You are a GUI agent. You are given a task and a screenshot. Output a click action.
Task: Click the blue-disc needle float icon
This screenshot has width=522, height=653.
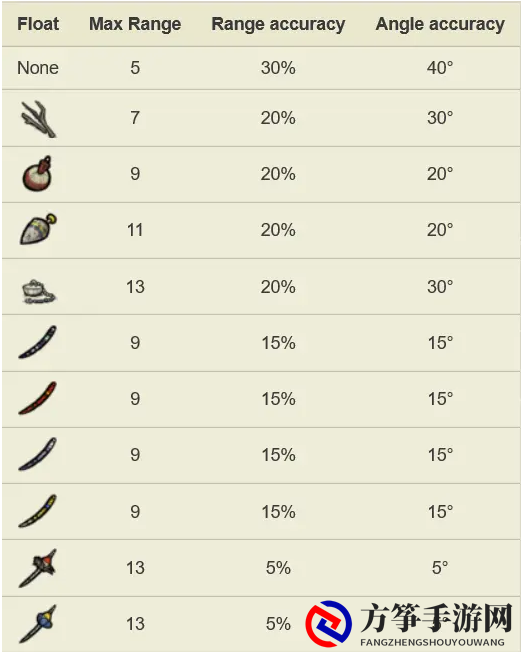[x=38, y=624]
